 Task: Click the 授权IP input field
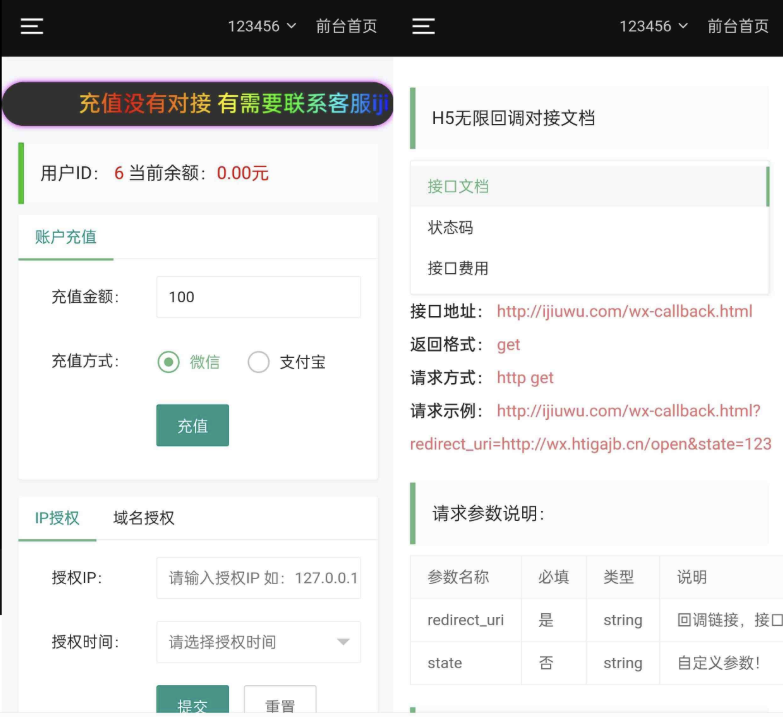coord(258,578)
